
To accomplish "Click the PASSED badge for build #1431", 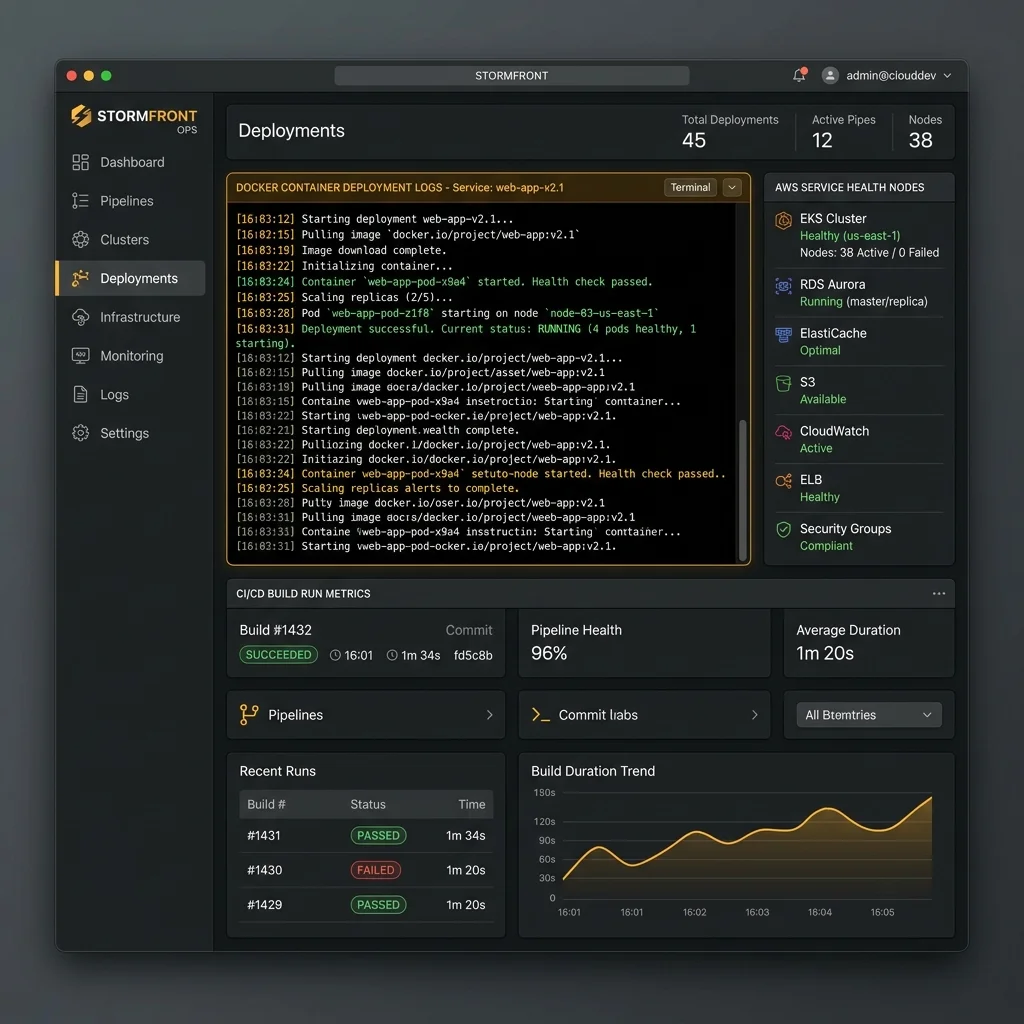I will pos(378,835).
